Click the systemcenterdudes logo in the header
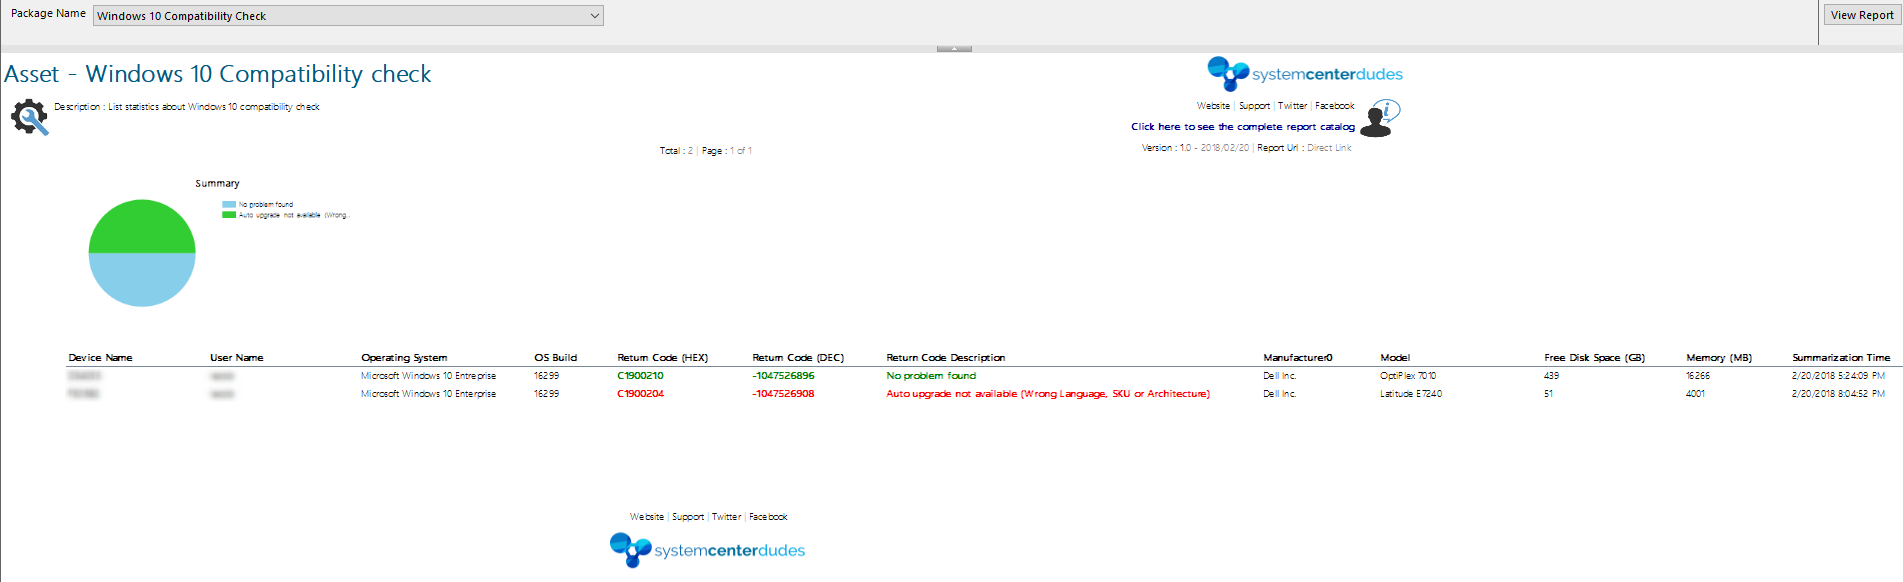 pyautogui.click(x=1305, y=74)
